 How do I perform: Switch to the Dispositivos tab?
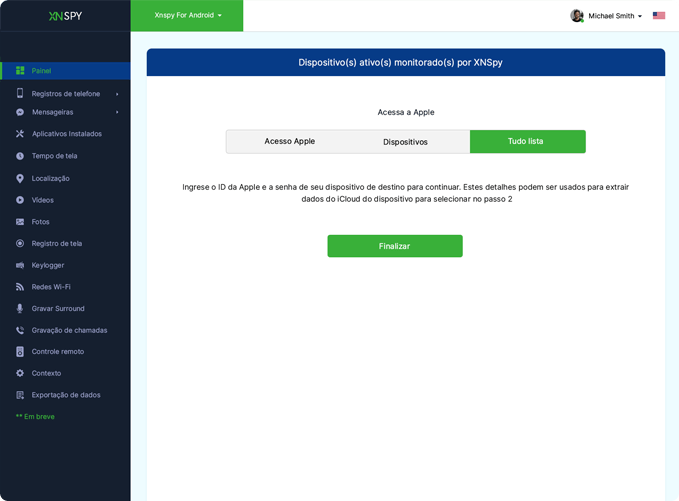tap(405, 142)
